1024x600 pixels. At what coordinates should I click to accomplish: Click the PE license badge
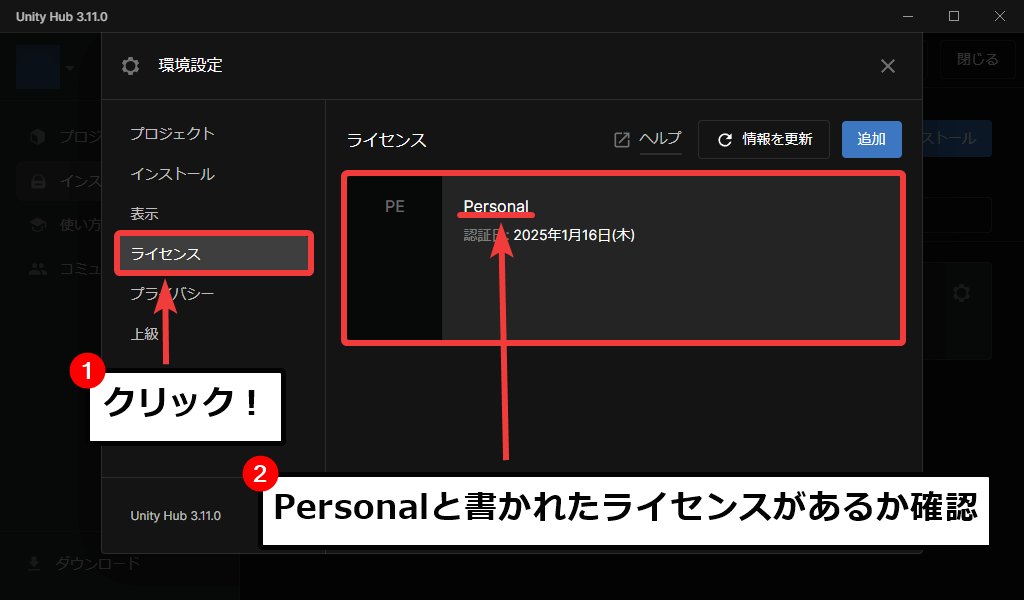pyautogui.click(x=394, y=206)
